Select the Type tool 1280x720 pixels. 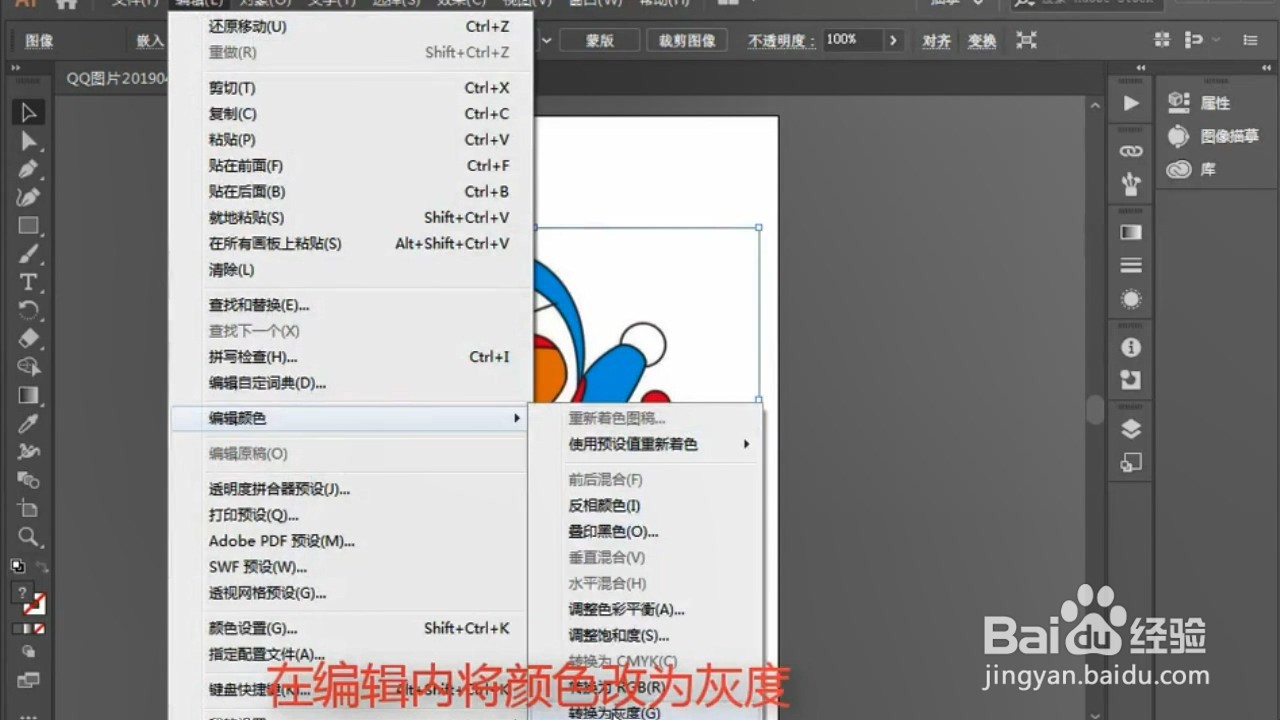pyautogui.click(x=28, y=282)
